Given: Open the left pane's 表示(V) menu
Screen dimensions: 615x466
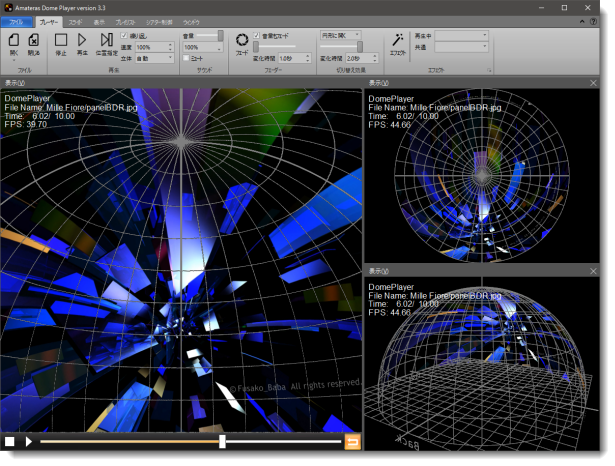Looking at the screenshot, I should pos(15,83).
